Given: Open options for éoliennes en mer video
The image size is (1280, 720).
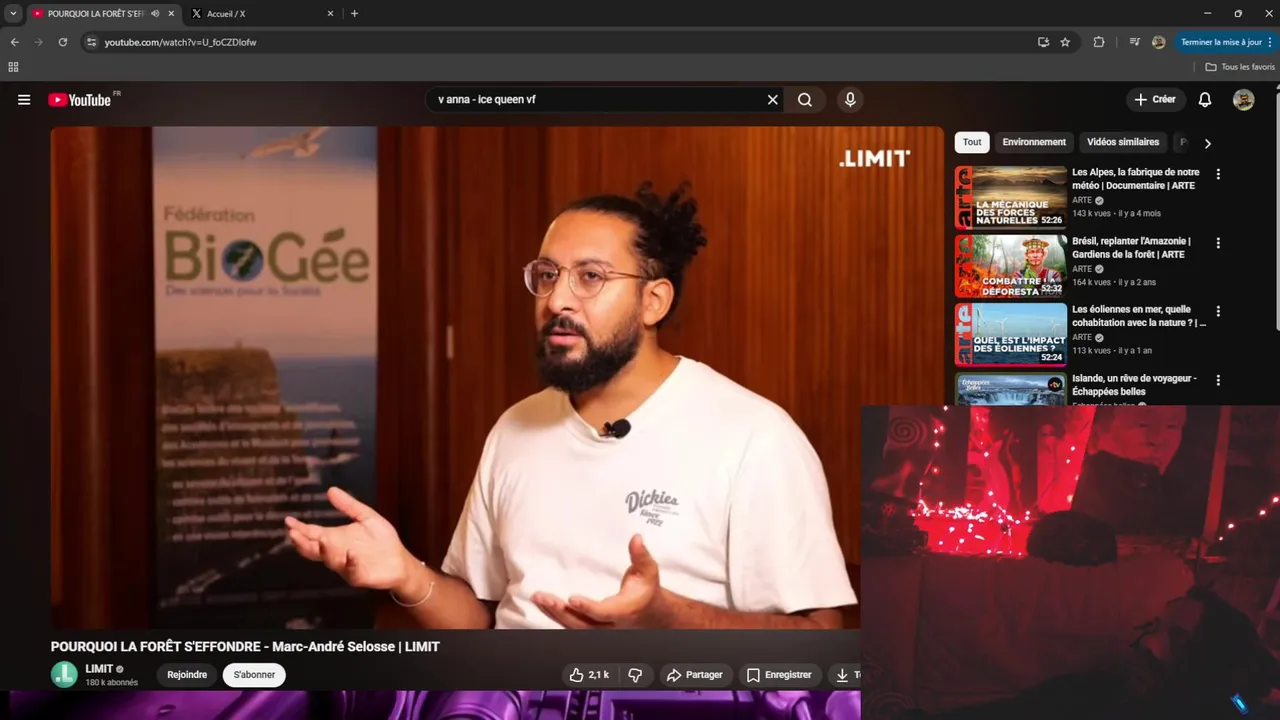Looking at the screenshot, I should tap(1218, 311).
